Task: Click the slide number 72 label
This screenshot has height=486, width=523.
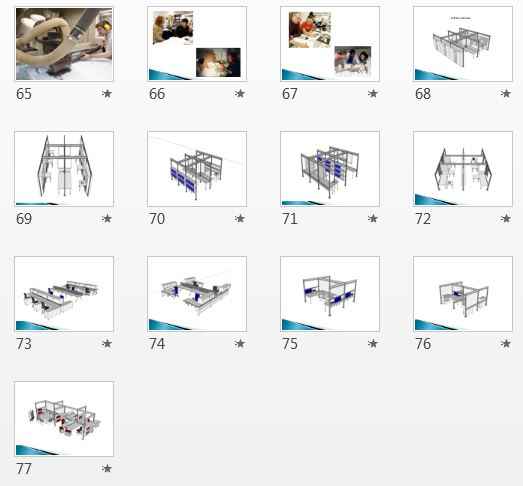Action: point(423,219)
